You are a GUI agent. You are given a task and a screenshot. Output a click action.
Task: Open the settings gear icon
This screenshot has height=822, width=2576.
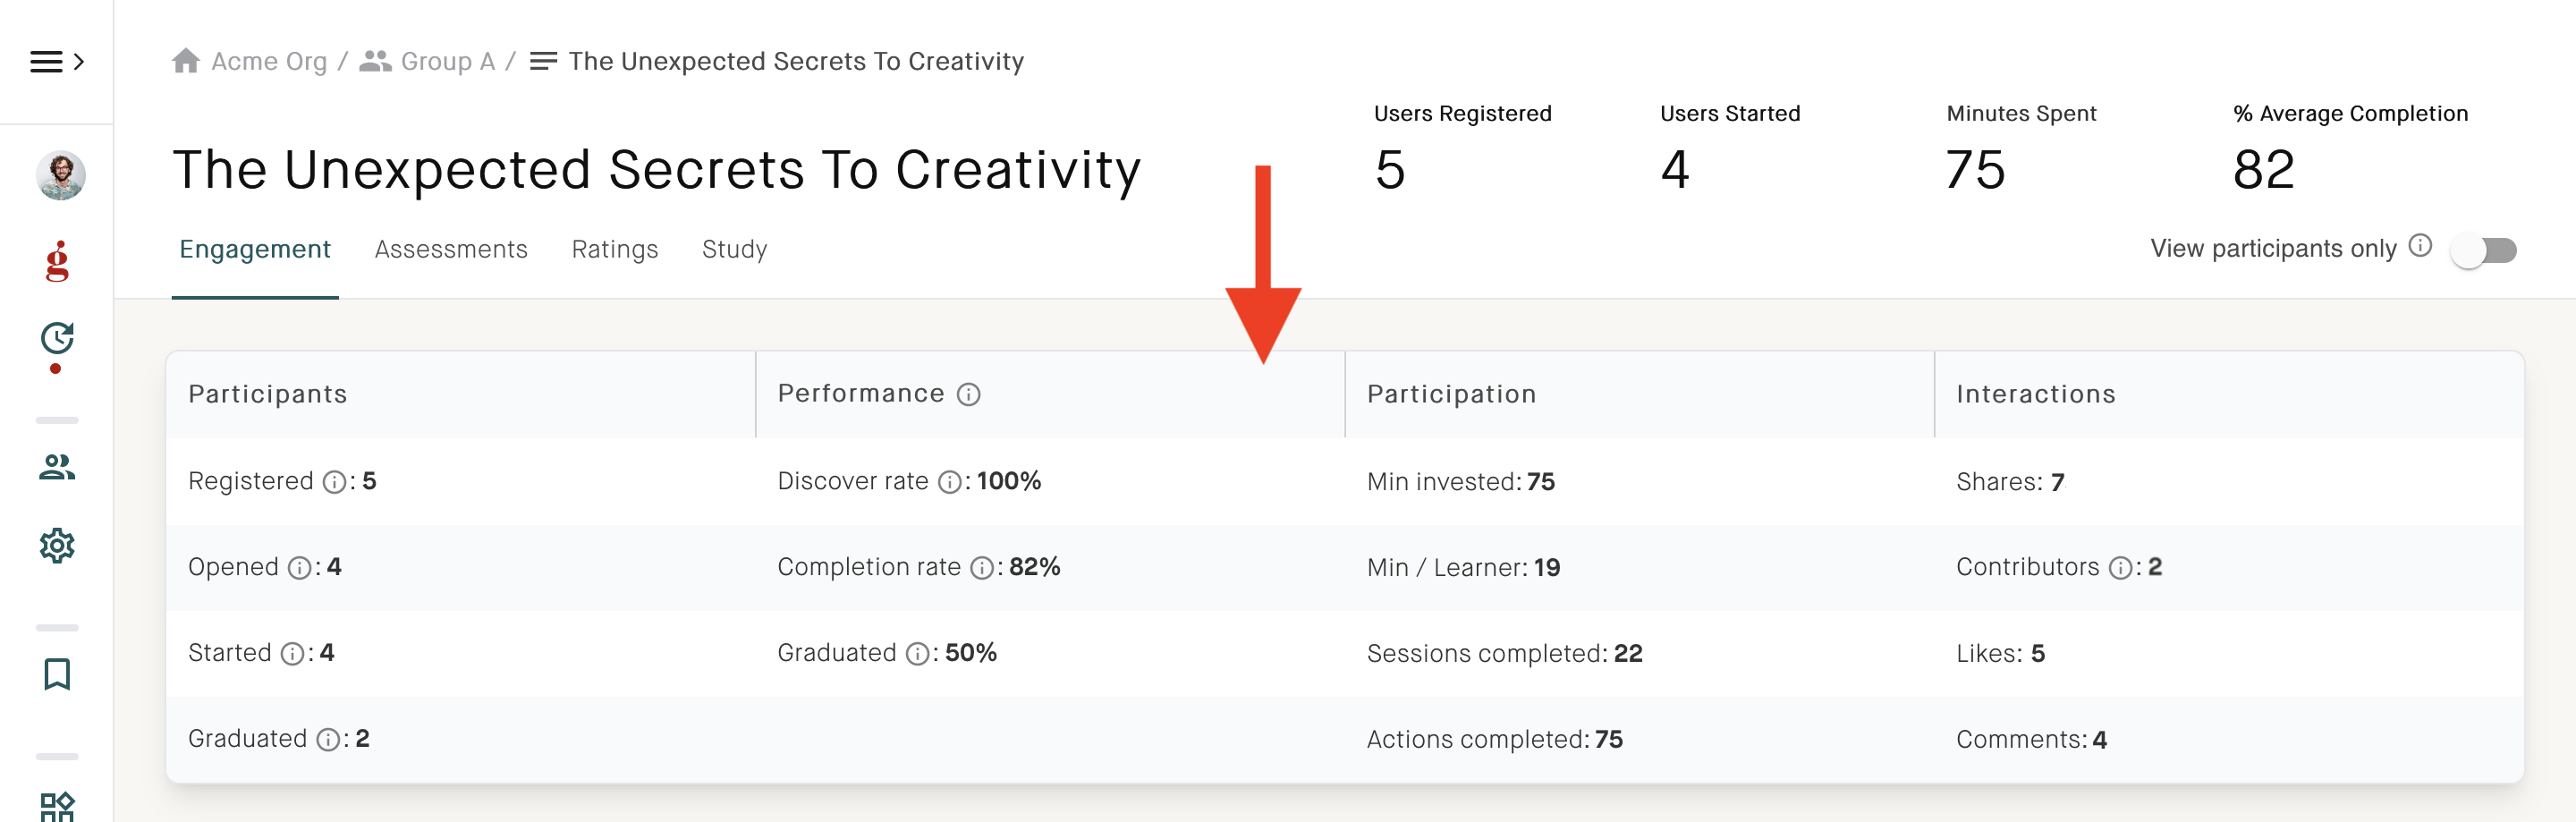click(57, 546)
